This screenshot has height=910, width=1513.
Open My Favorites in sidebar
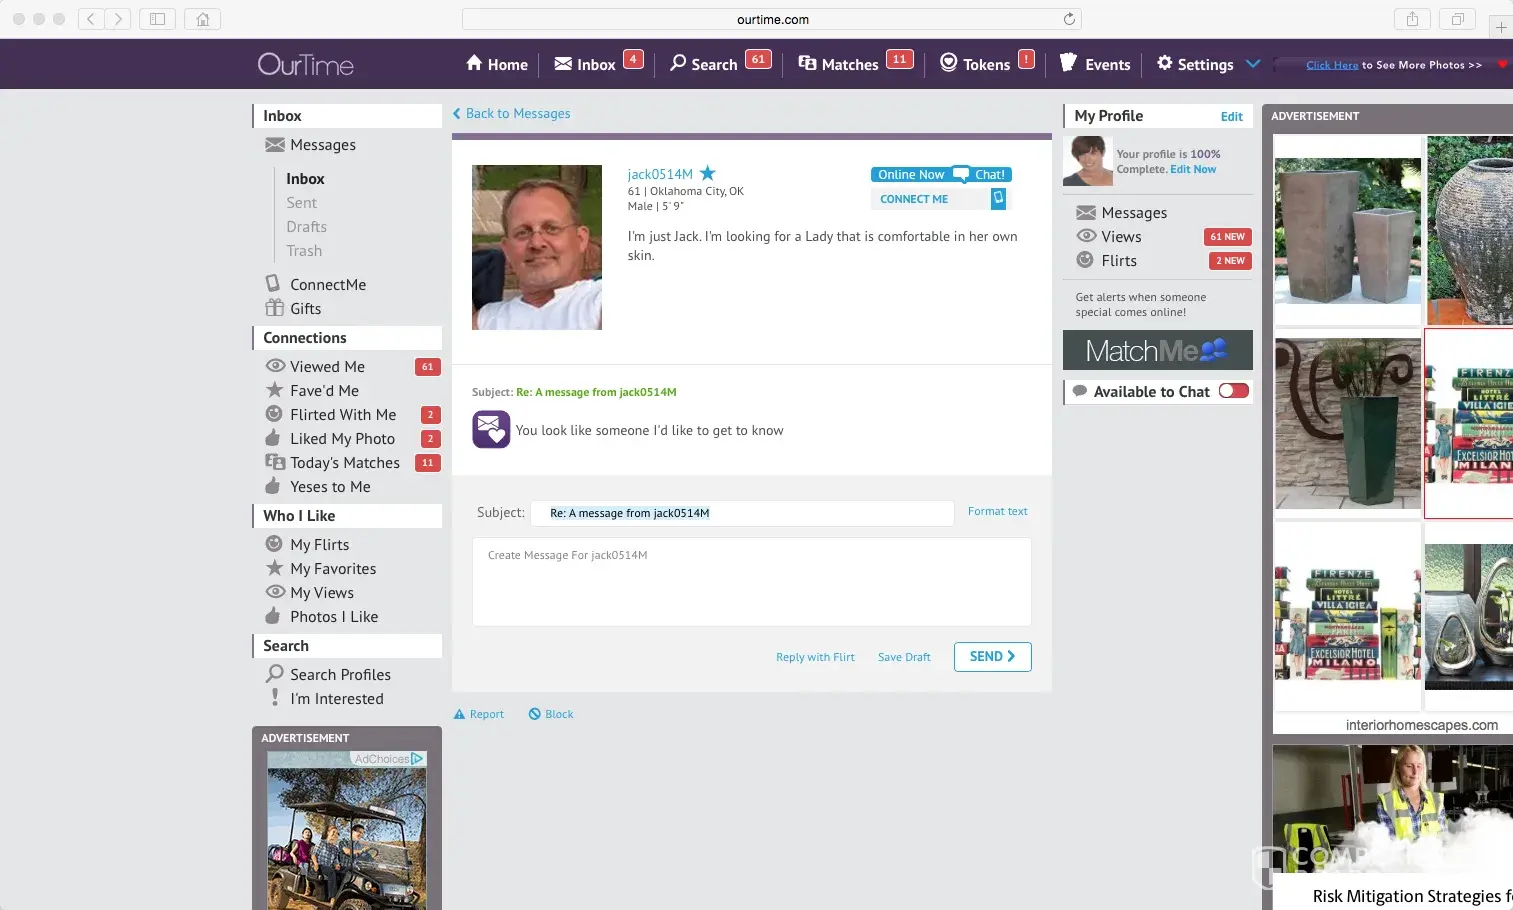(x=333, y=569)
